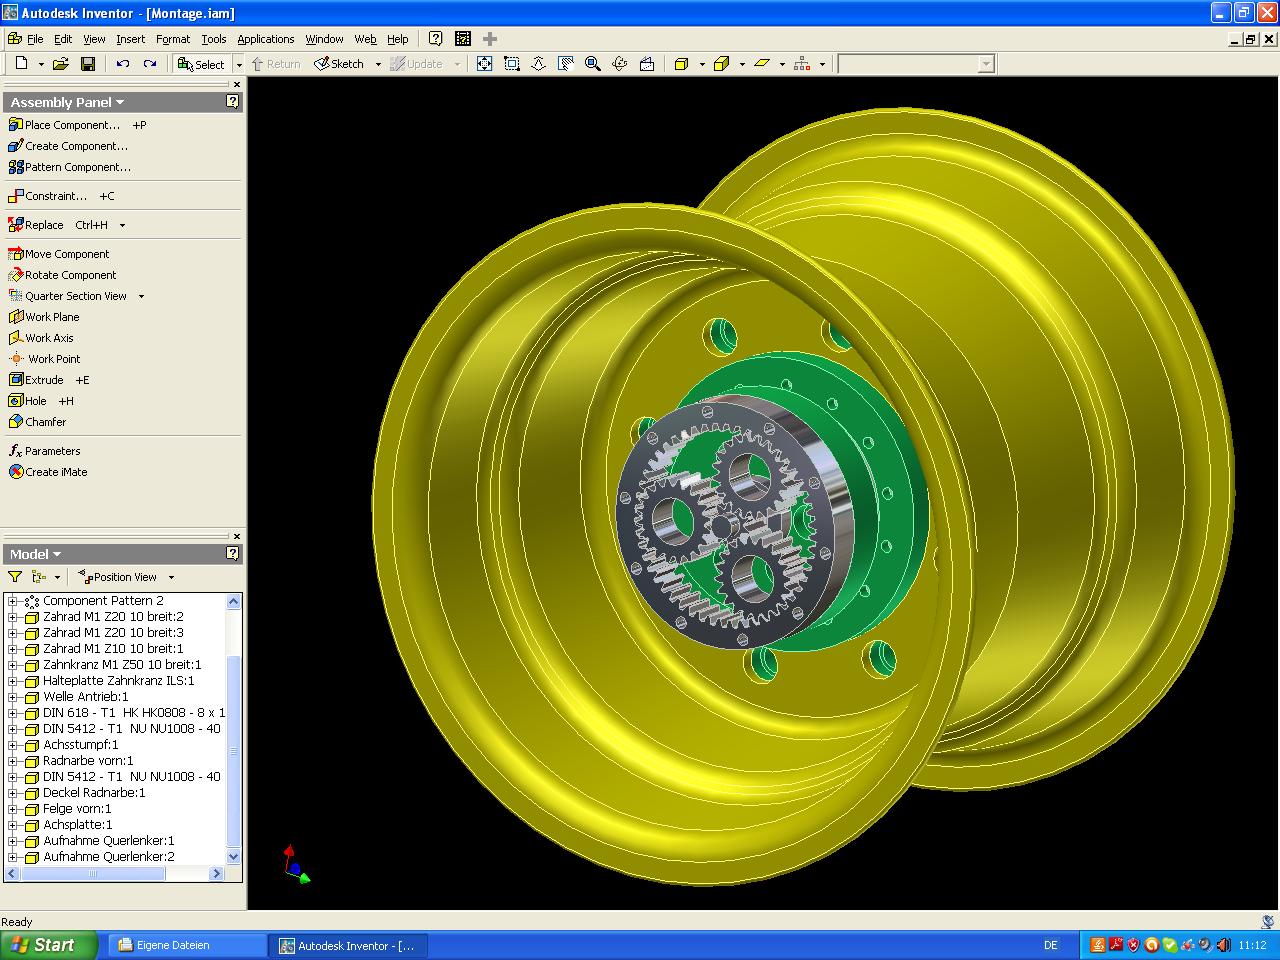Select Zahnkranz M1 Z50 10 breit:1
Image resolution: width=1280 pixels, height=960 pixels.
pos(122,665)
